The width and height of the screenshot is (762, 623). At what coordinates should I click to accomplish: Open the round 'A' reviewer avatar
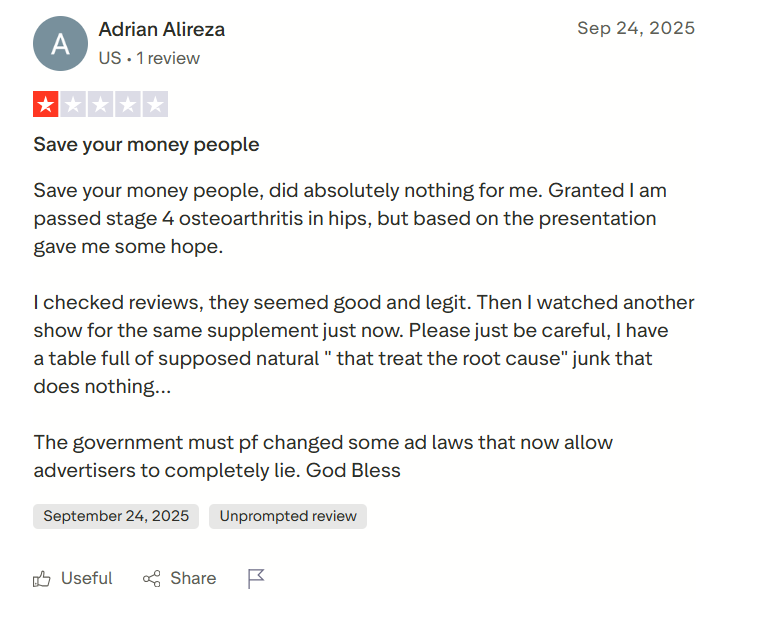tap(60, 44)
